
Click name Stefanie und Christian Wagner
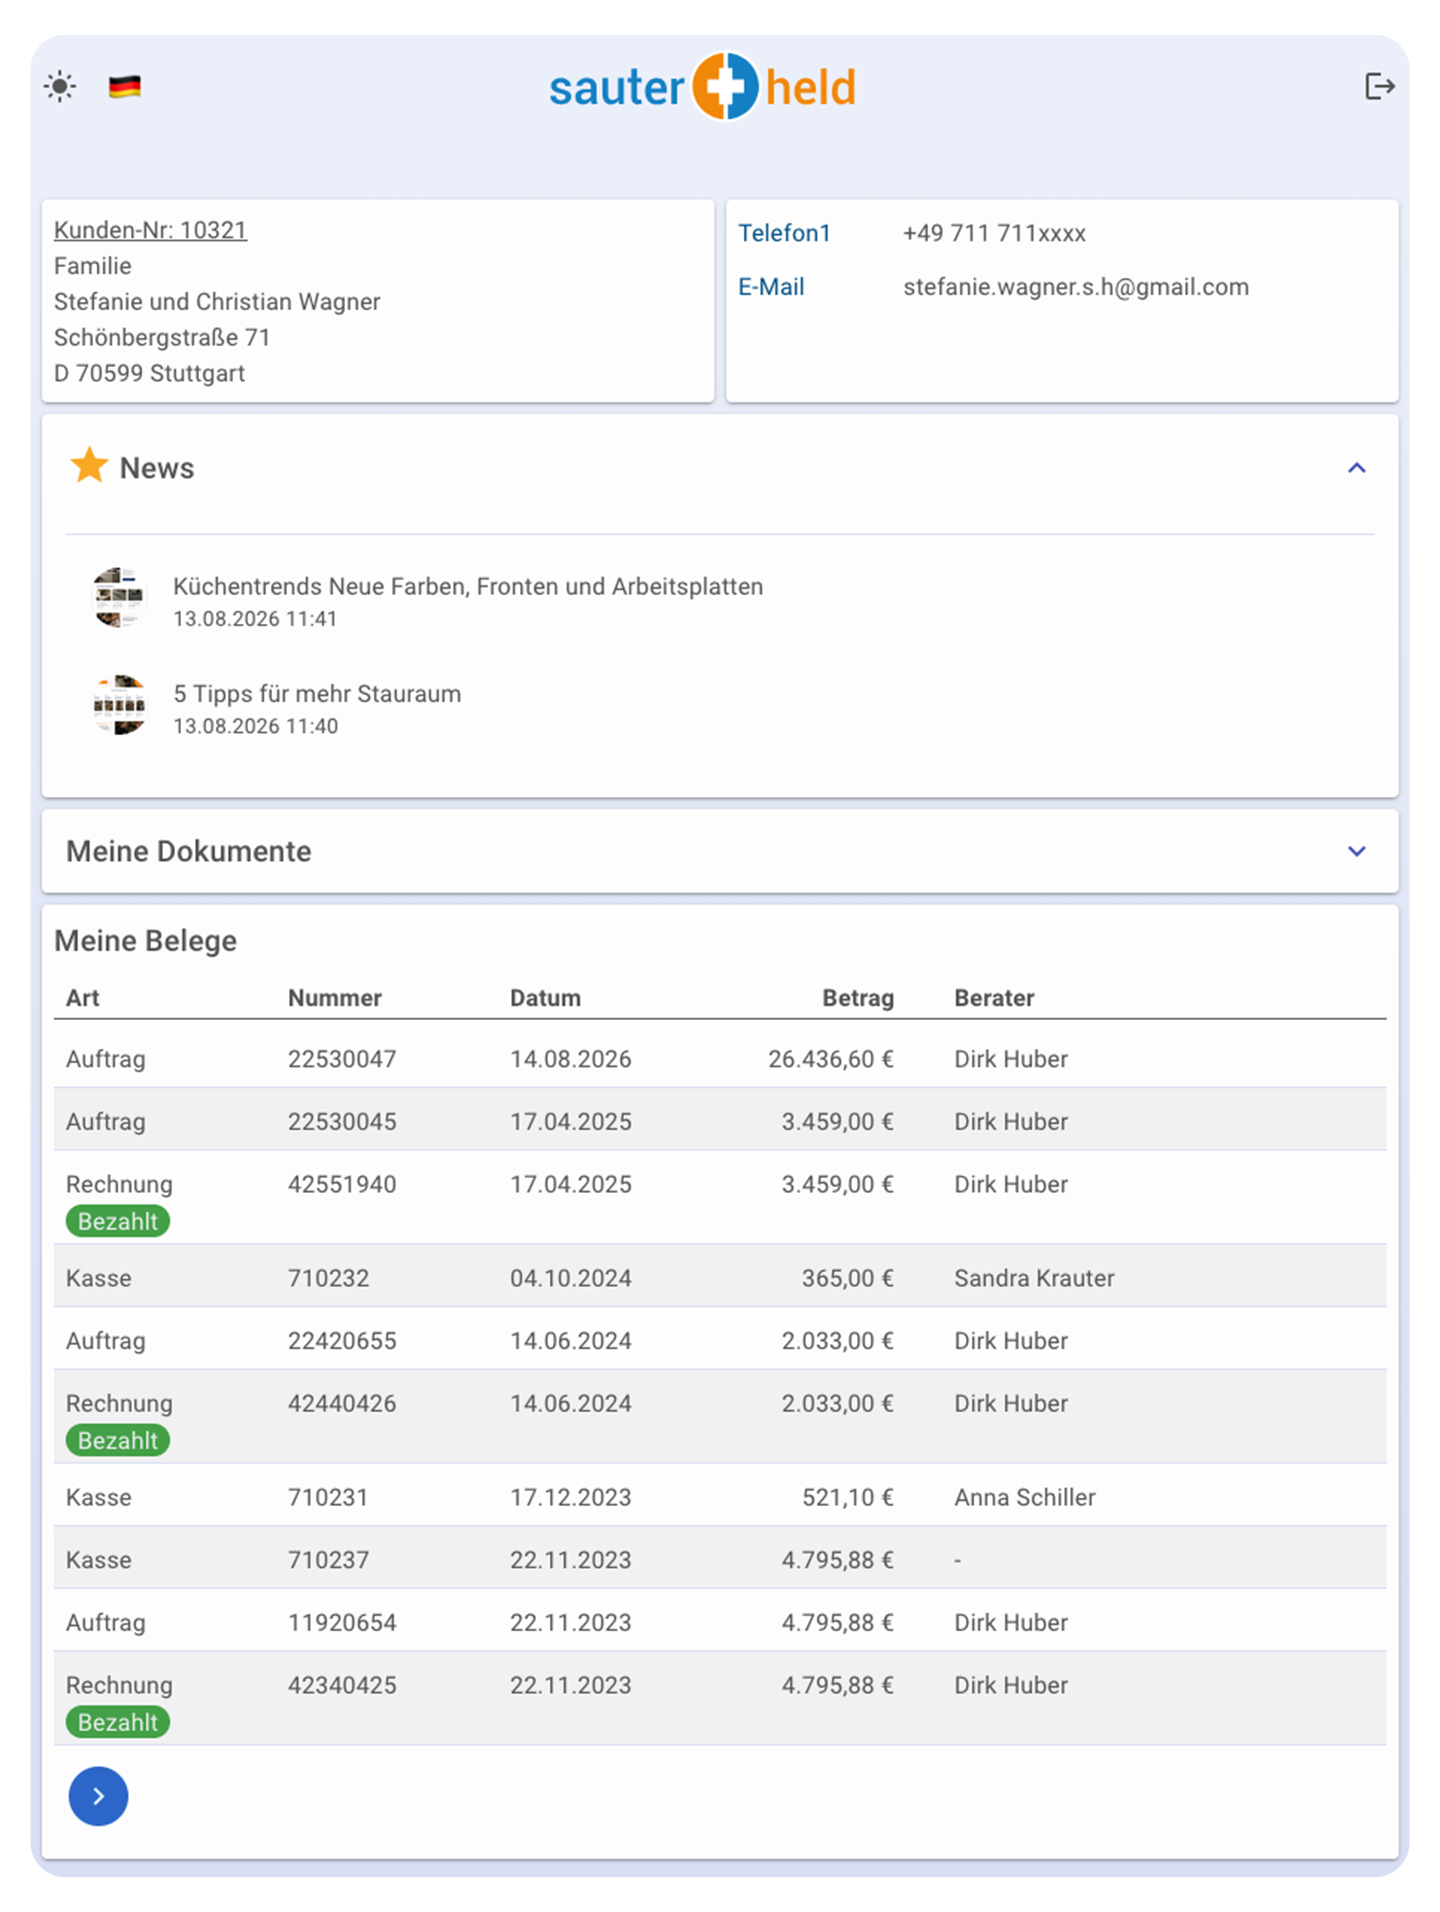[x=217, y=301]
